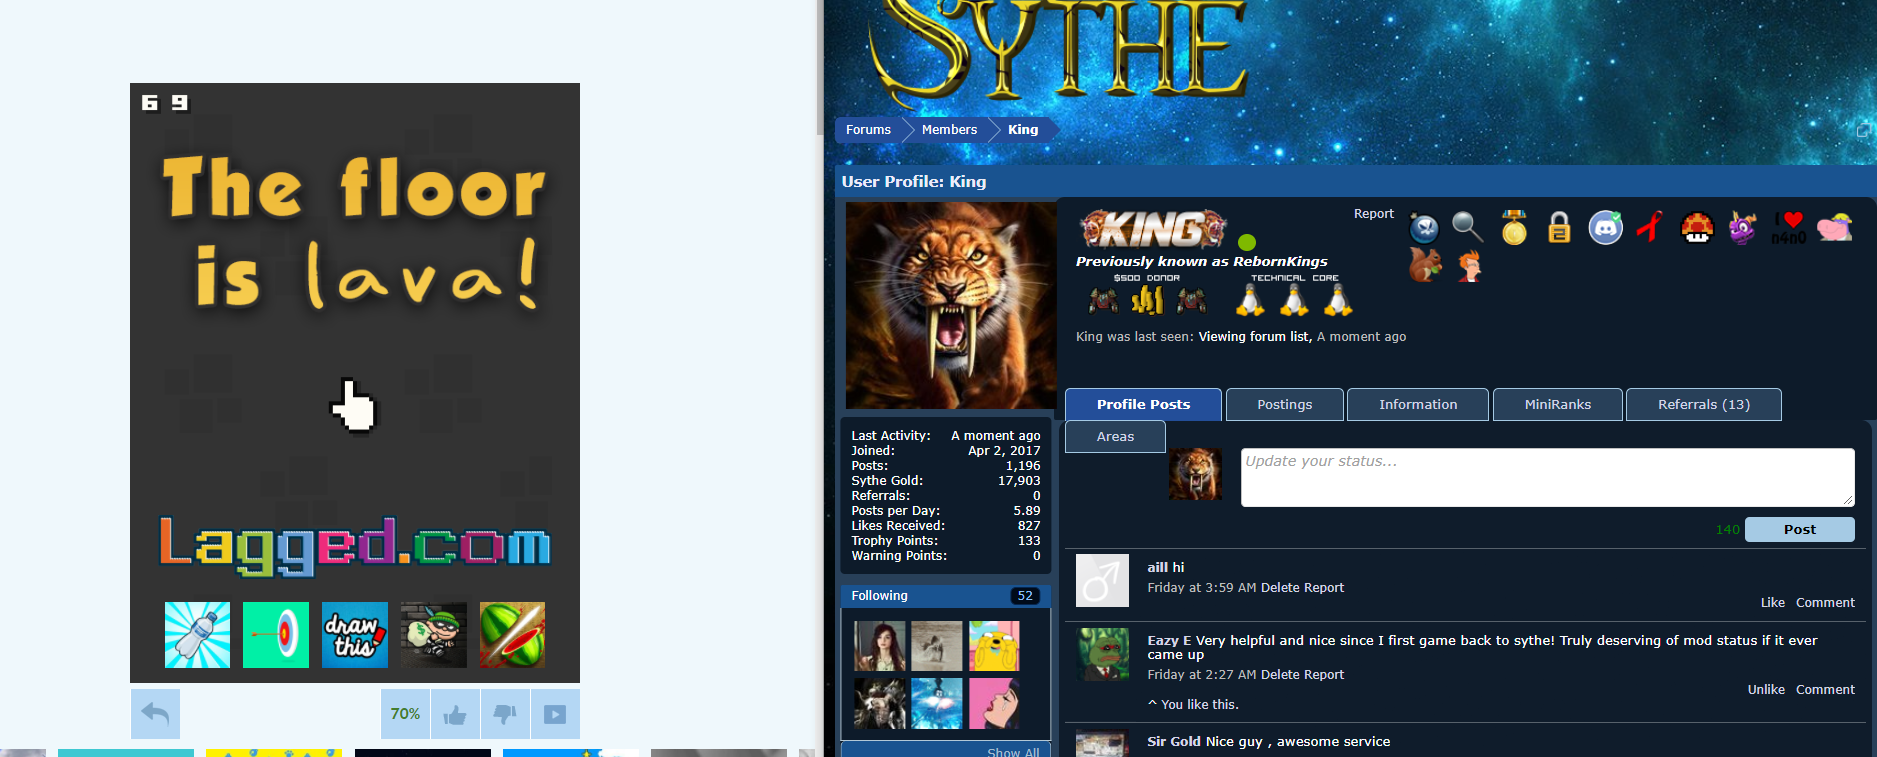Click the 70% rating indicator
The width and height of the screenshot is (1877, 757).
(x=405, y=714)
